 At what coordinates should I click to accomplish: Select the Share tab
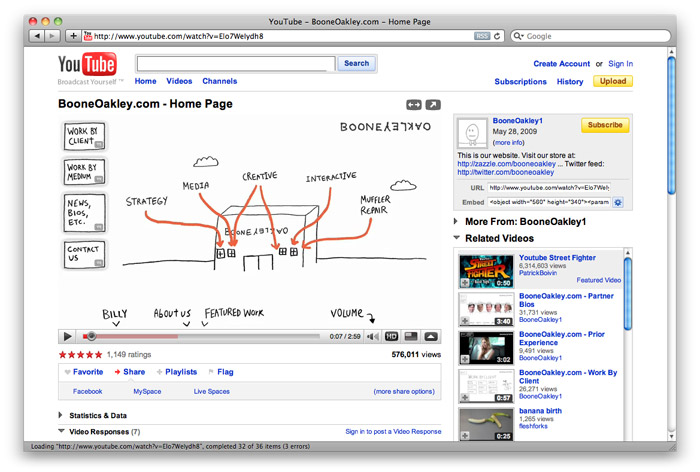click(130, 372)
